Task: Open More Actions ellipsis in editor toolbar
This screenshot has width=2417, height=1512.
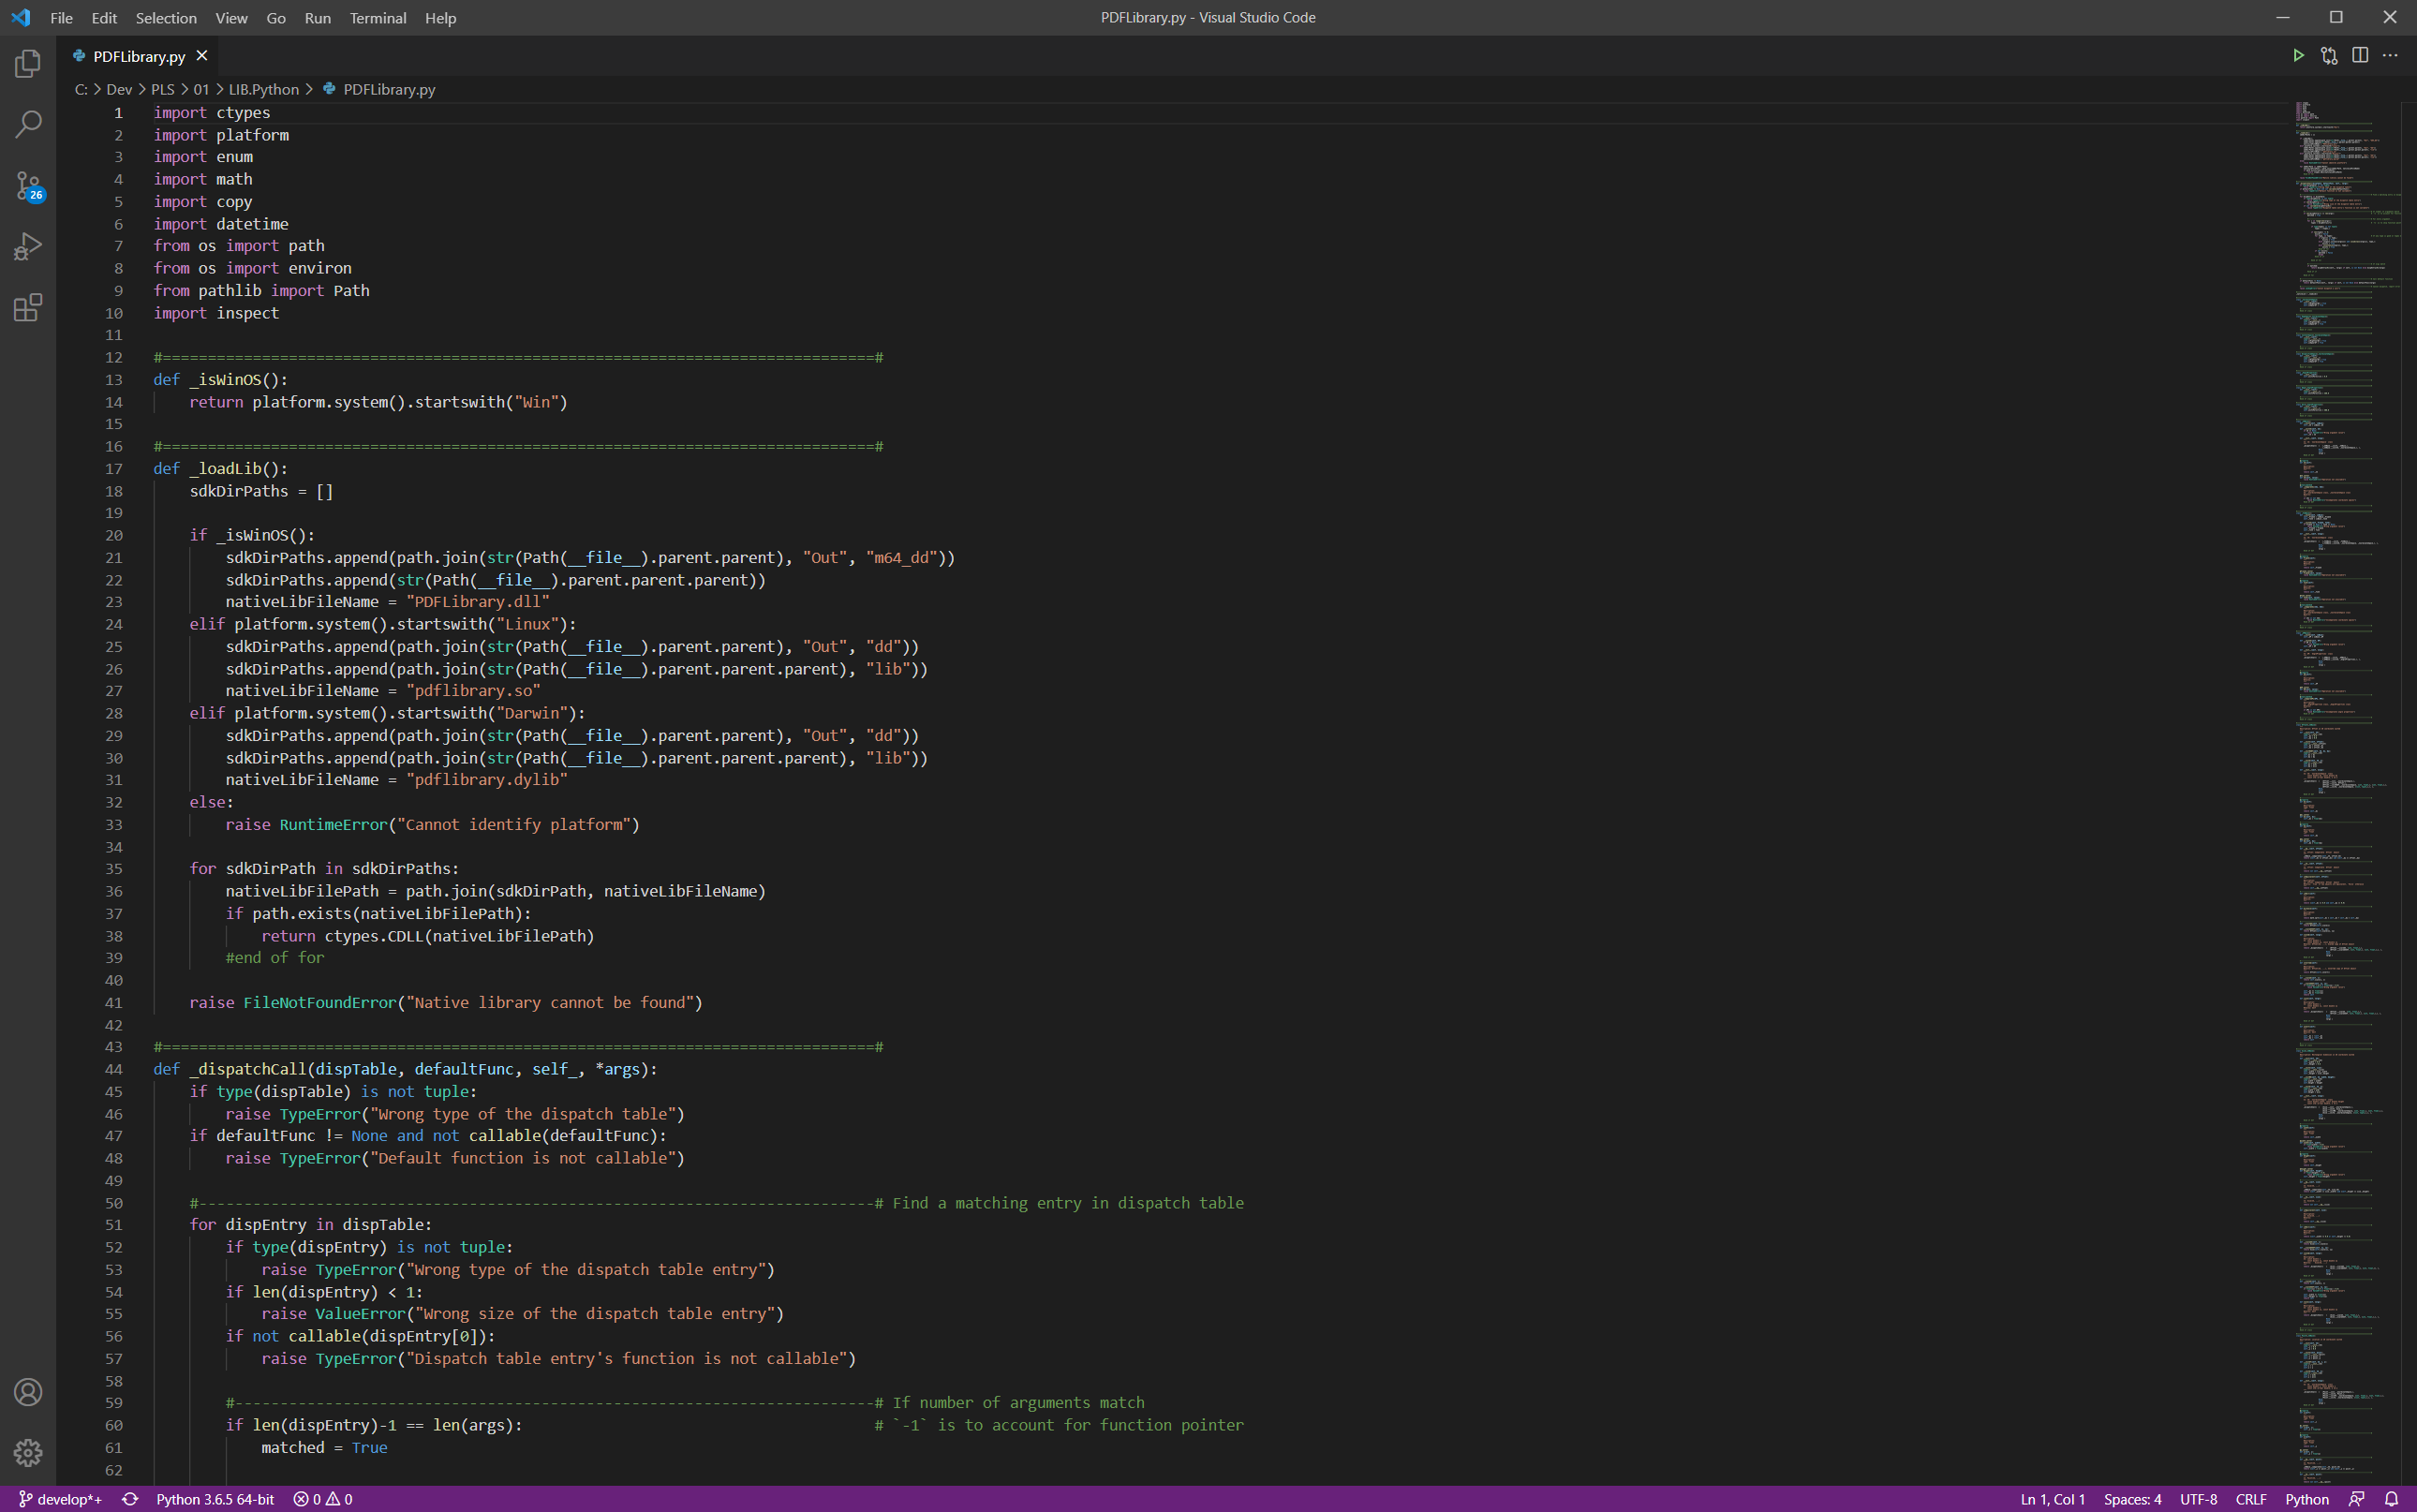Action: [x=2390, y=56]
